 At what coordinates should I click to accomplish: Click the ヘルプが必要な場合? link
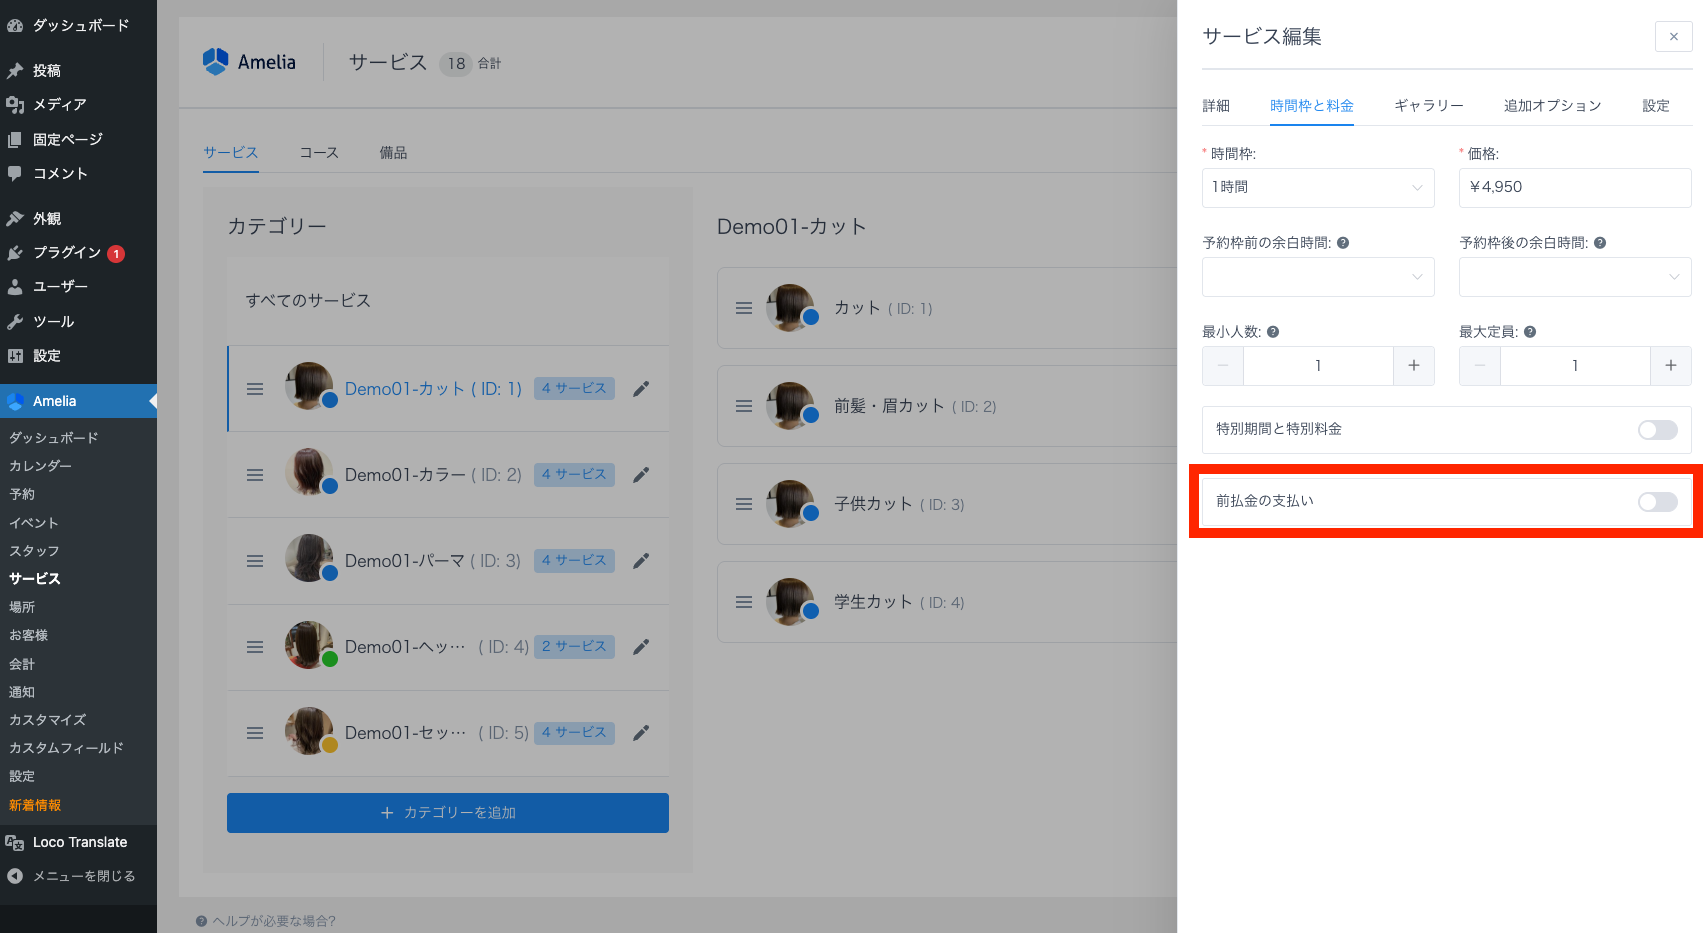coord(273,921)
